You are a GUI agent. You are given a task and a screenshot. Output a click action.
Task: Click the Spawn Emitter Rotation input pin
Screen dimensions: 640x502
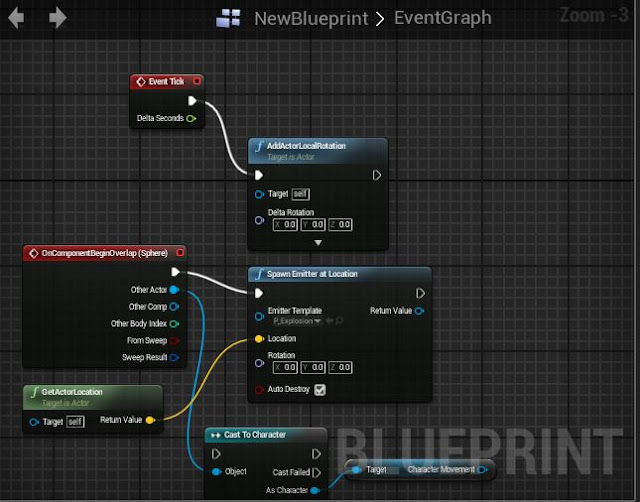[259, 363]
